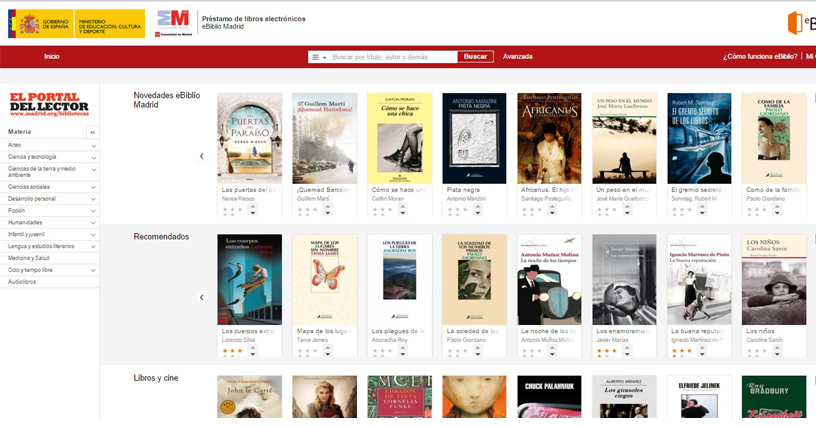Open the Libros y cine section heading
816x426 pixels.
tap(156, 378)
